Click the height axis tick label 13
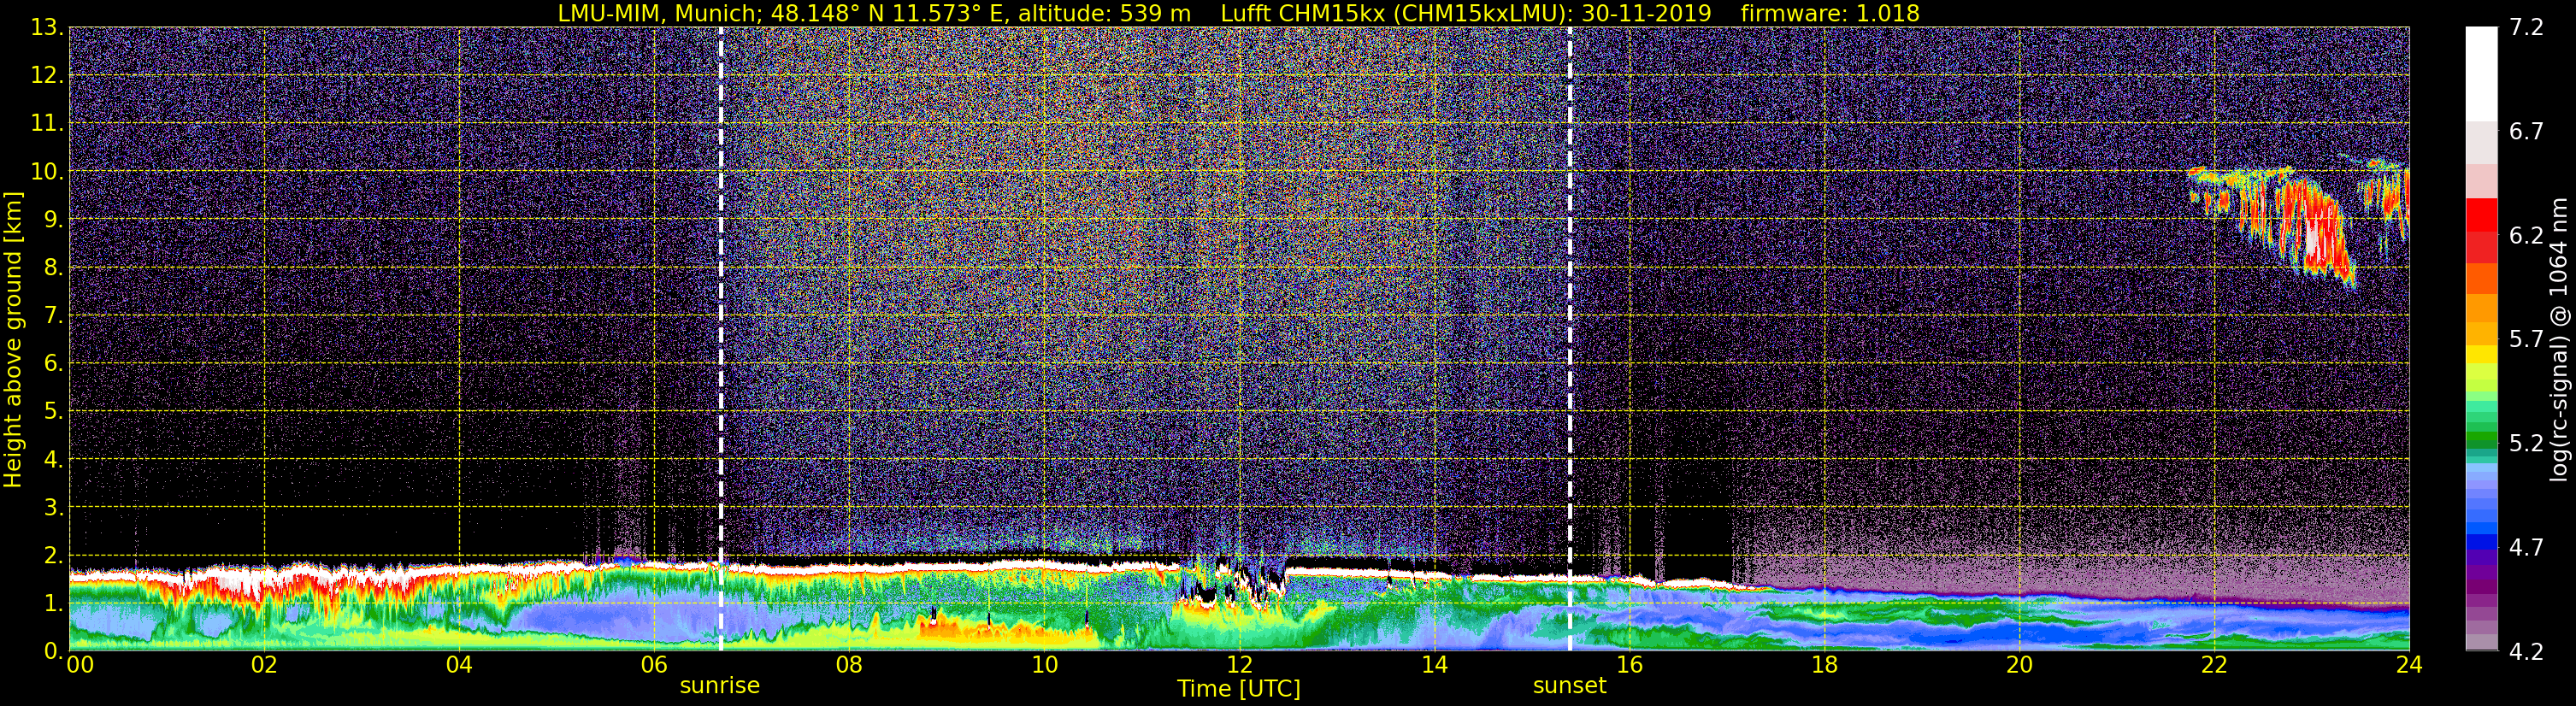 point(46,28)
